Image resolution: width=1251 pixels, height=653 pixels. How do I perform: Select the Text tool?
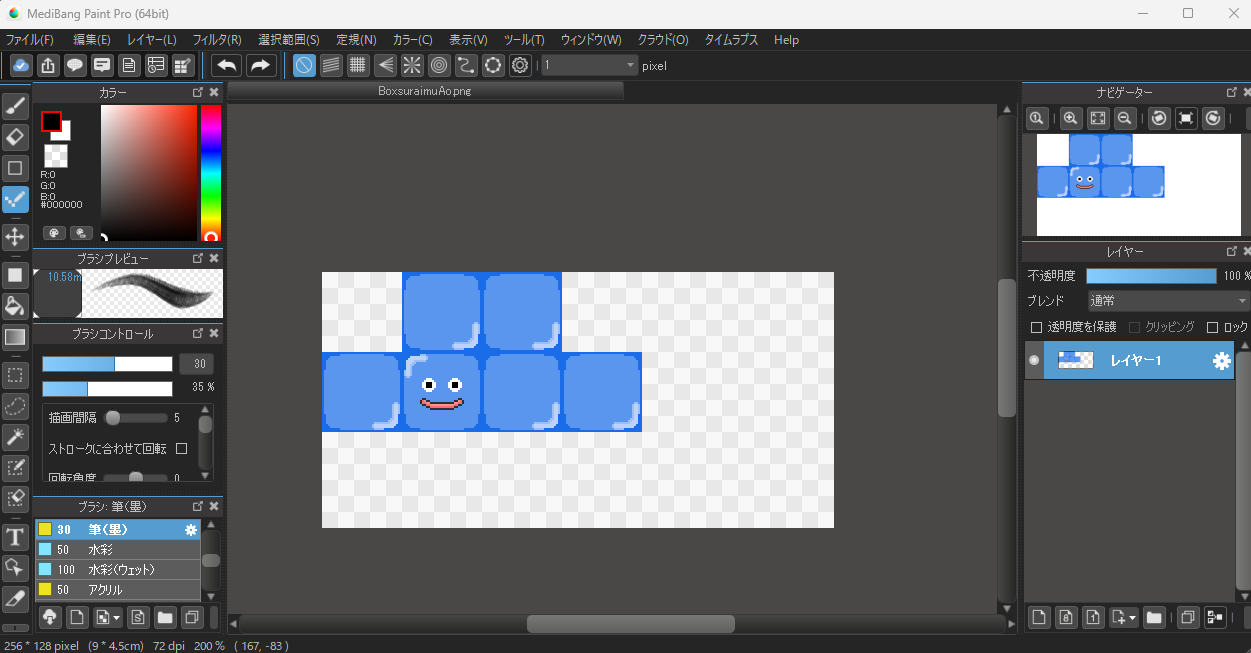click(x=15, y=537)
